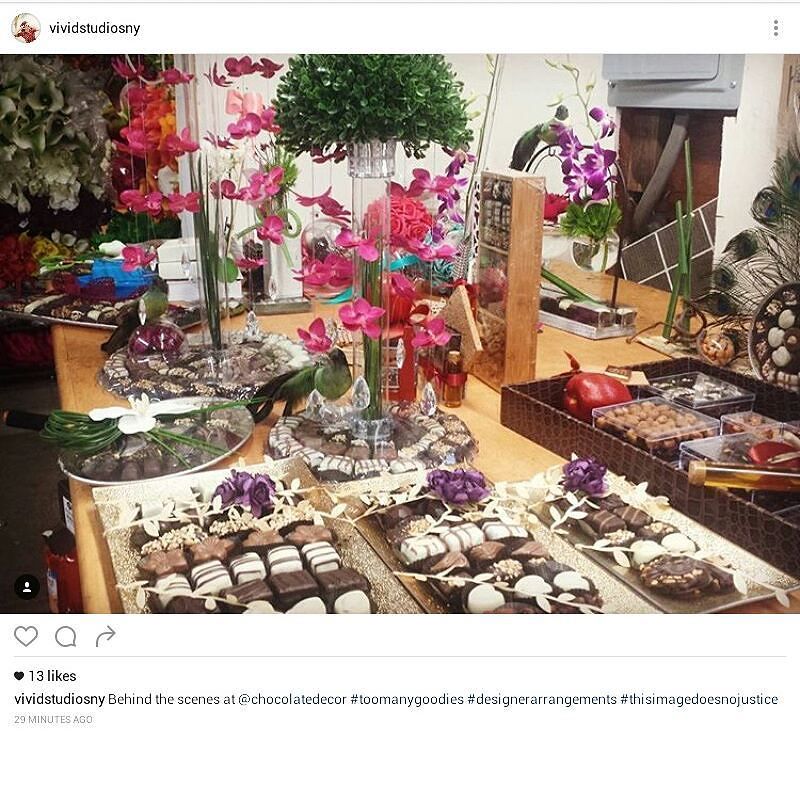Open the @chocolatedecor mention
The width and height of the screenshot is (800, 800).
coord(292,699)
